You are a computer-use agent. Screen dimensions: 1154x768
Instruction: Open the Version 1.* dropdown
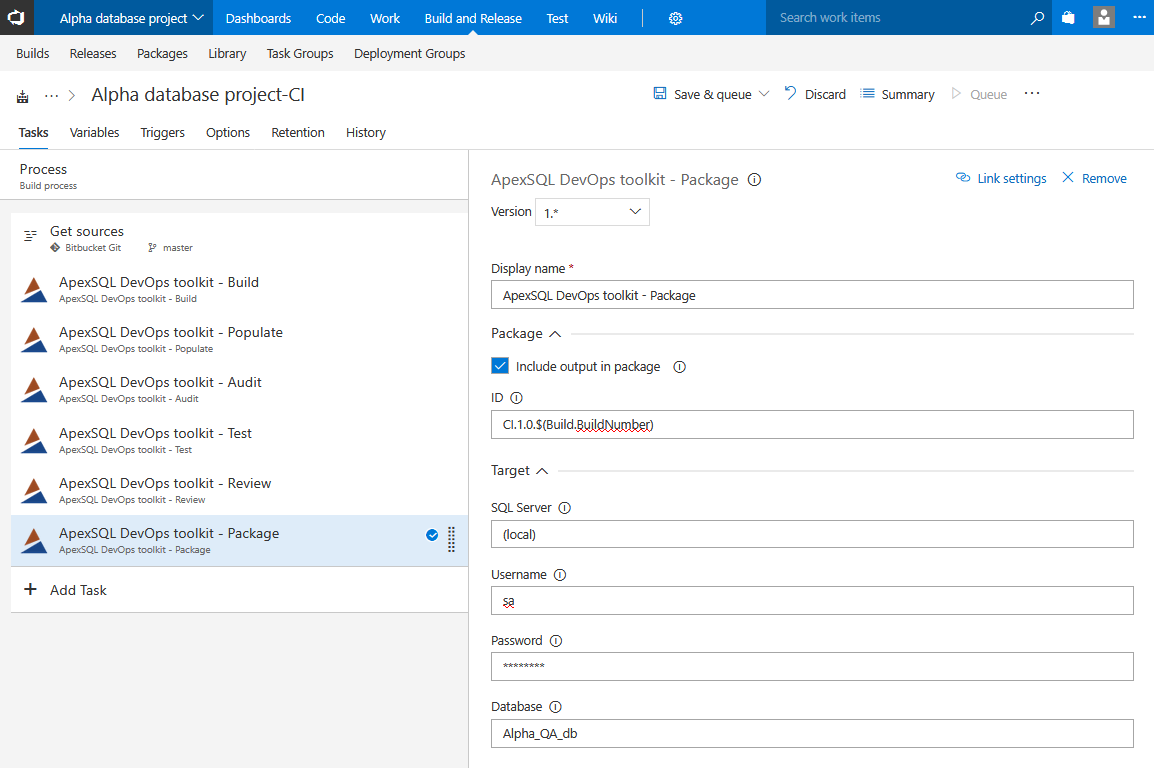point(592,212)
